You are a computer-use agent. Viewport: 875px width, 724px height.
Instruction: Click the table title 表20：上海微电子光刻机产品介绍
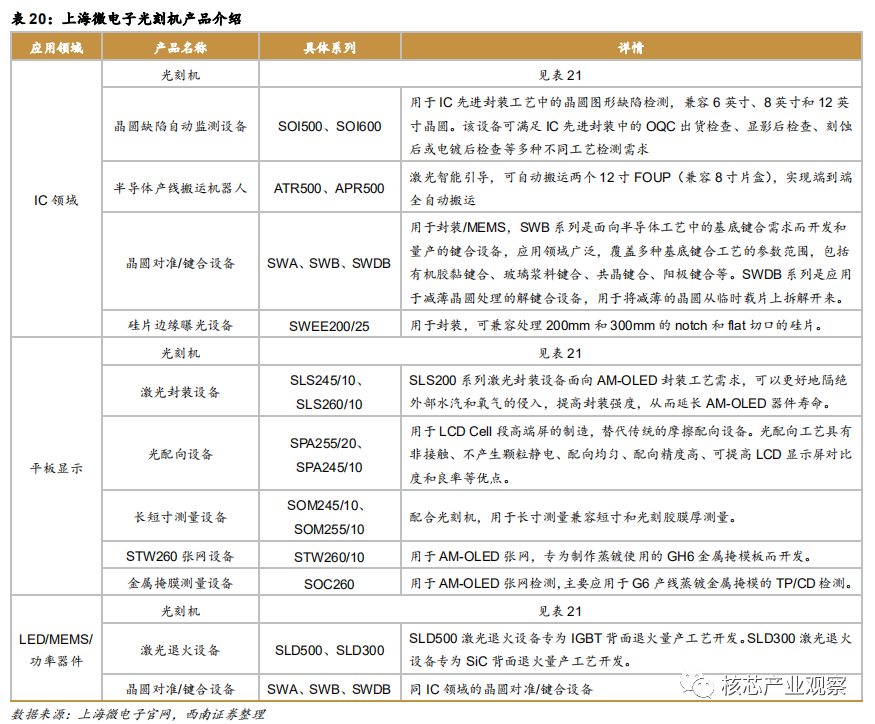(x=127, y=19)
